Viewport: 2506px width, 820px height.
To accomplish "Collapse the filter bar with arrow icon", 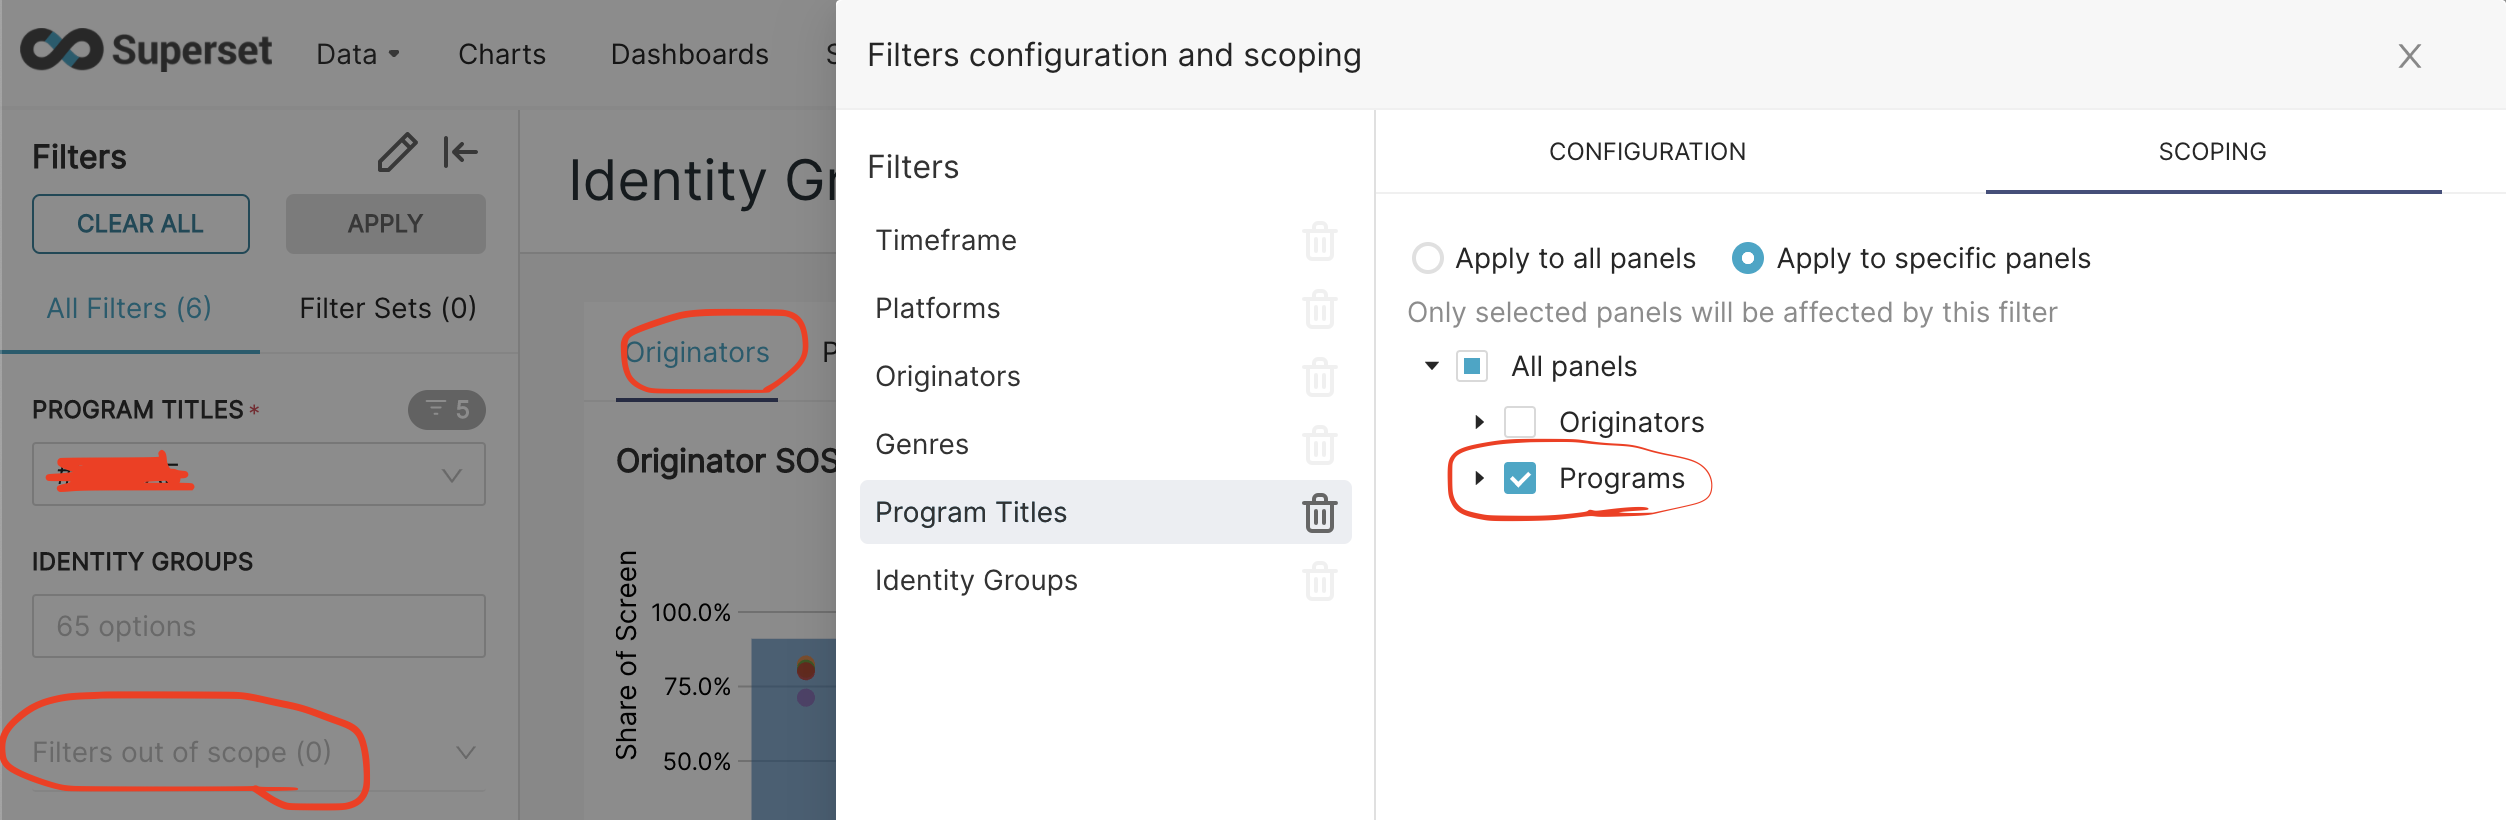I will (460, 153).
